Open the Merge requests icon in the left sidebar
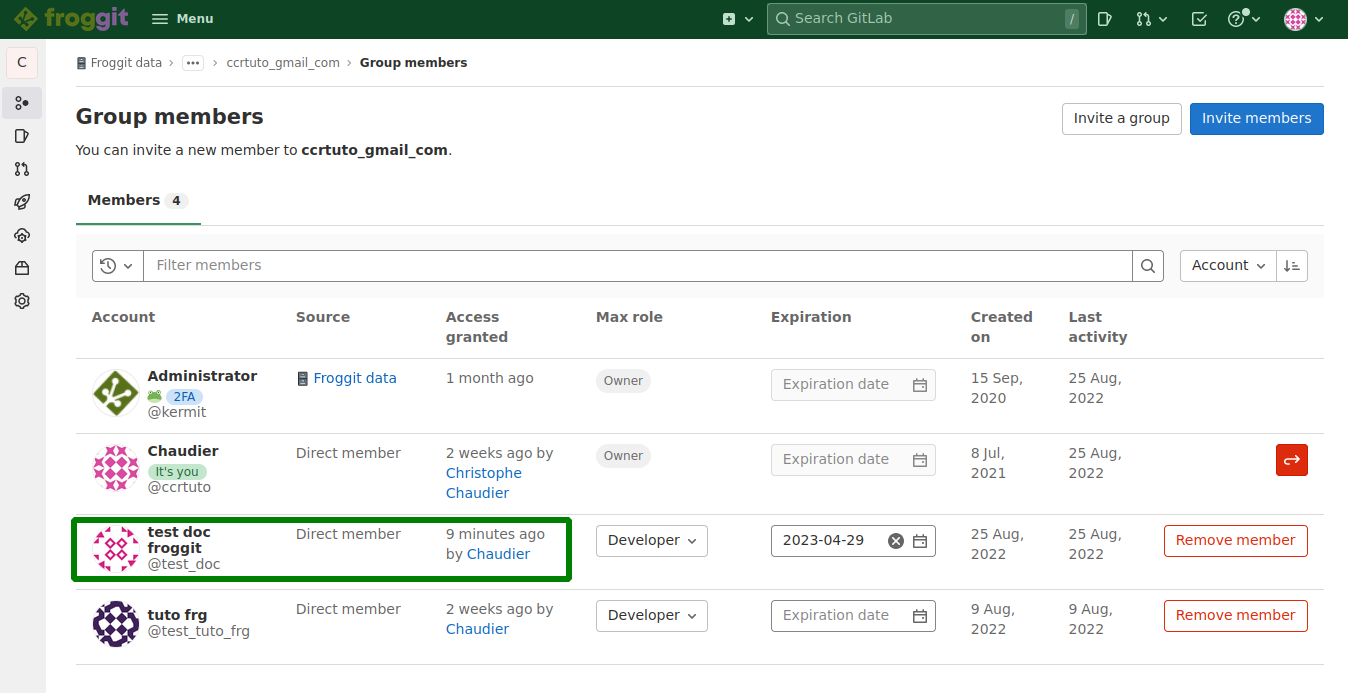Screen dimensions: 1348x693 22,169
